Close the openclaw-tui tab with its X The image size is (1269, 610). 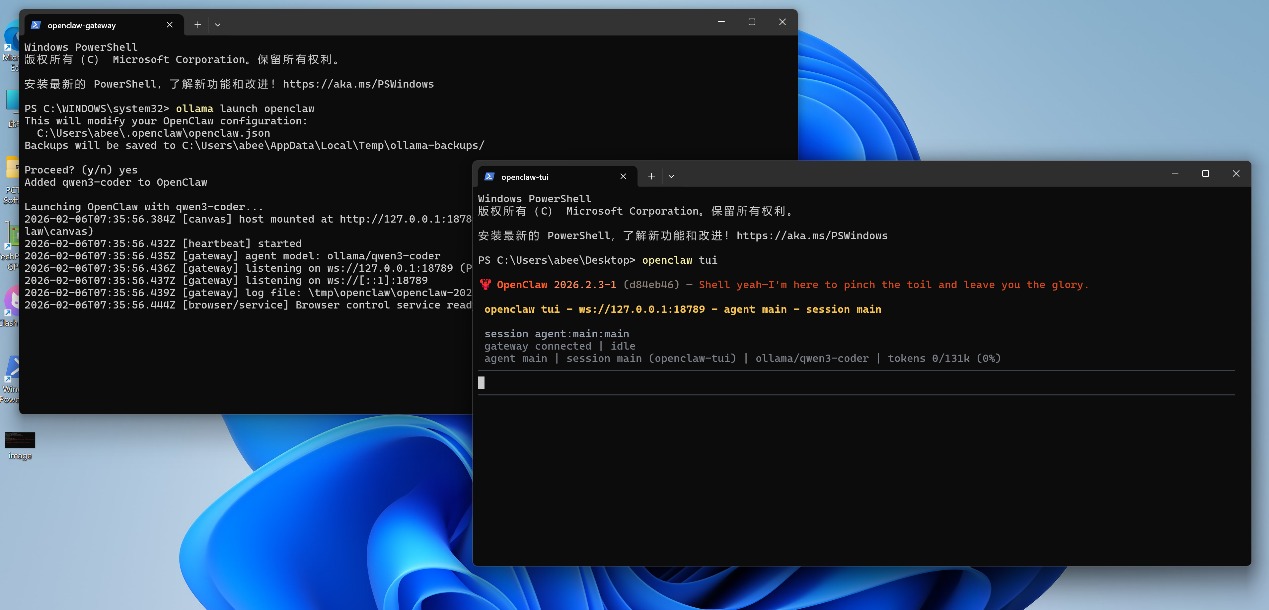[x=624, y=176]
